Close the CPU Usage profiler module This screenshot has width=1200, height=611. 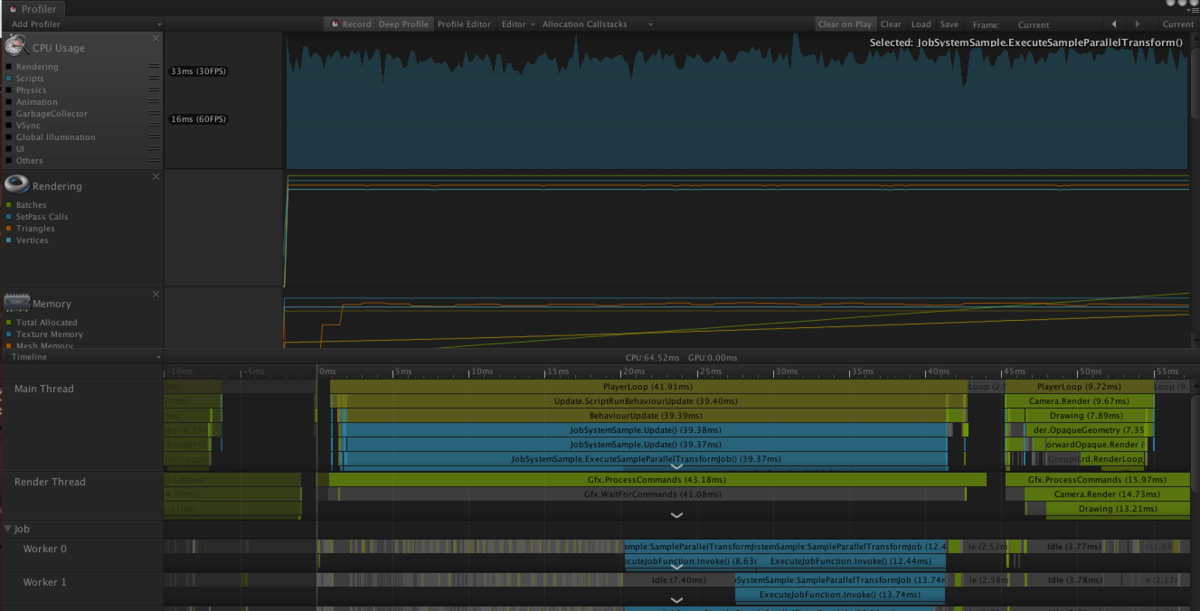(156, 38)
